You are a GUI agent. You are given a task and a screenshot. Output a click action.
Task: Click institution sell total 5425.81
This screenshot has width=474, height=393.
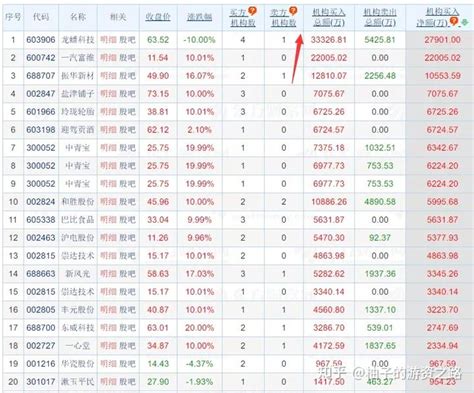pyautogui.click(x=380, y=40)
